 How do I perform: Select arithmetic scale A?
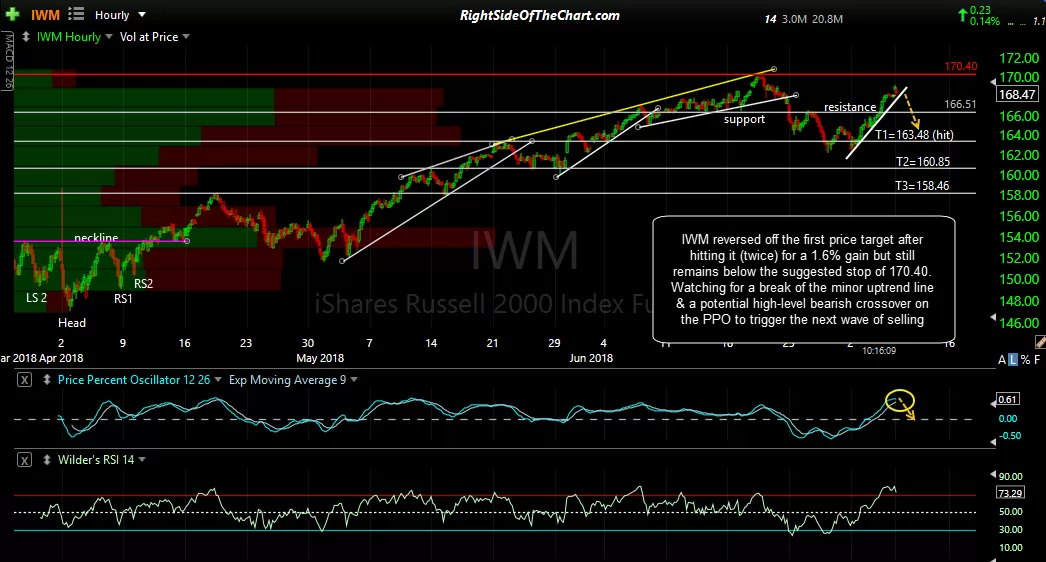[x=1002, y=360]
